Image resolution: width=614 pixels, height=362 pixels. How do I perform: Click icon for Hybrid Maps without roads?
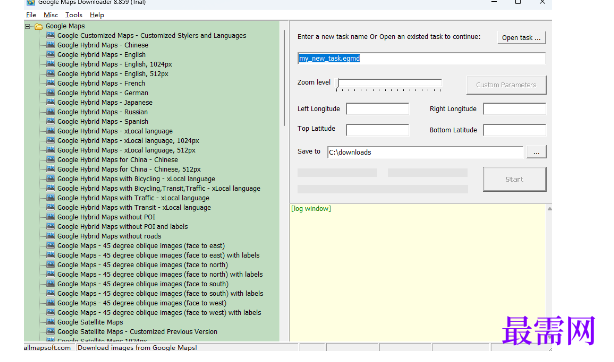50,236
